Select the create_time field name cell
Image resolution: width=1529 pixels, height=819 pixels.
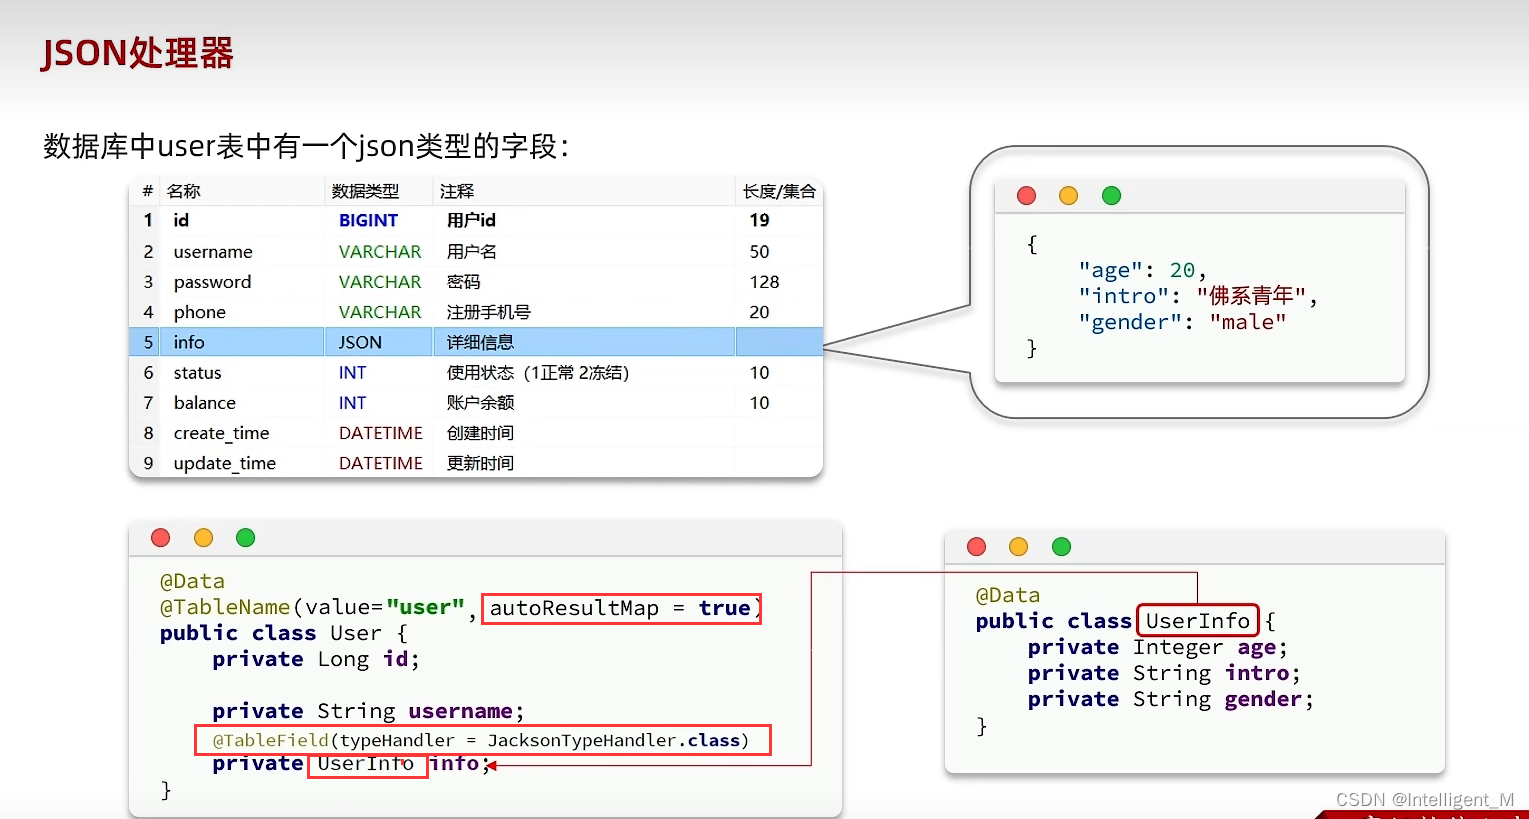[x=221, y=433]
